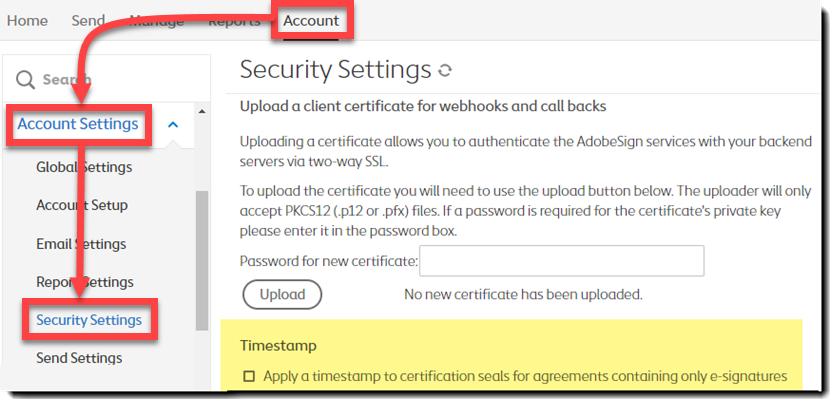Collapse Account Settings with the chevron
Viewport: 830px width, 399px height.
(173, 125)
